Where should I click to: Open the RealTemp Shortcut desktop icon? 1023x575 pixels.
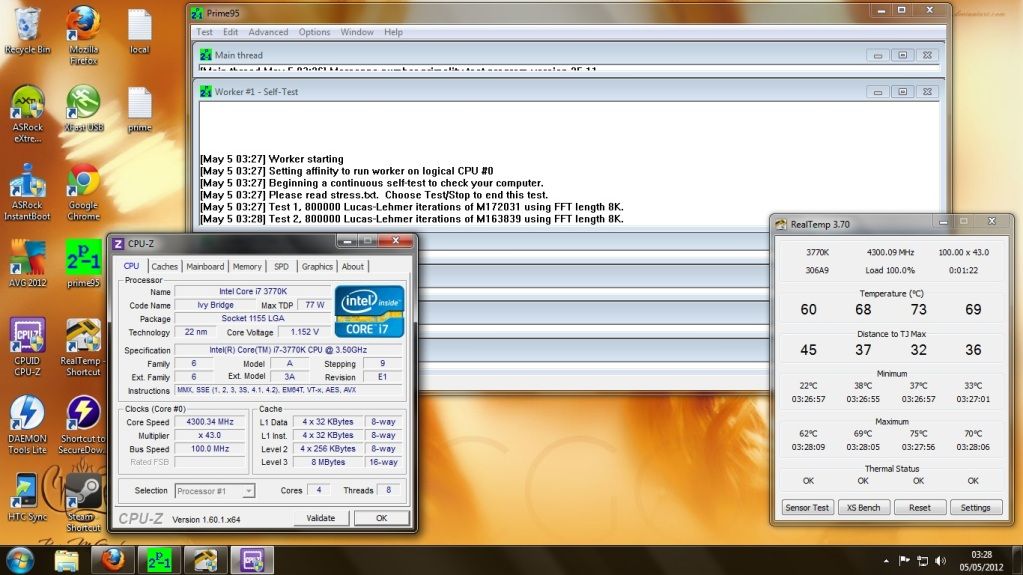[x=83, y=347]
